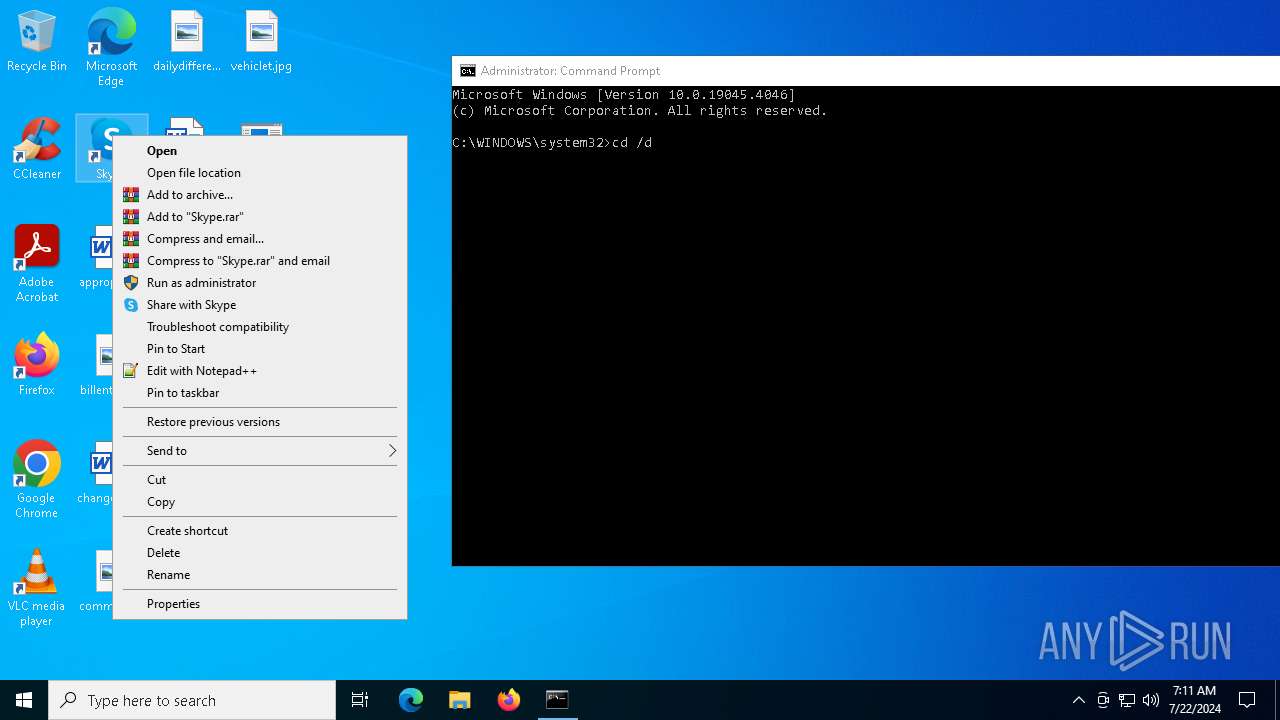Open volume control tray icon
Screen dimensions: 1280x720
click(1151, 700)
